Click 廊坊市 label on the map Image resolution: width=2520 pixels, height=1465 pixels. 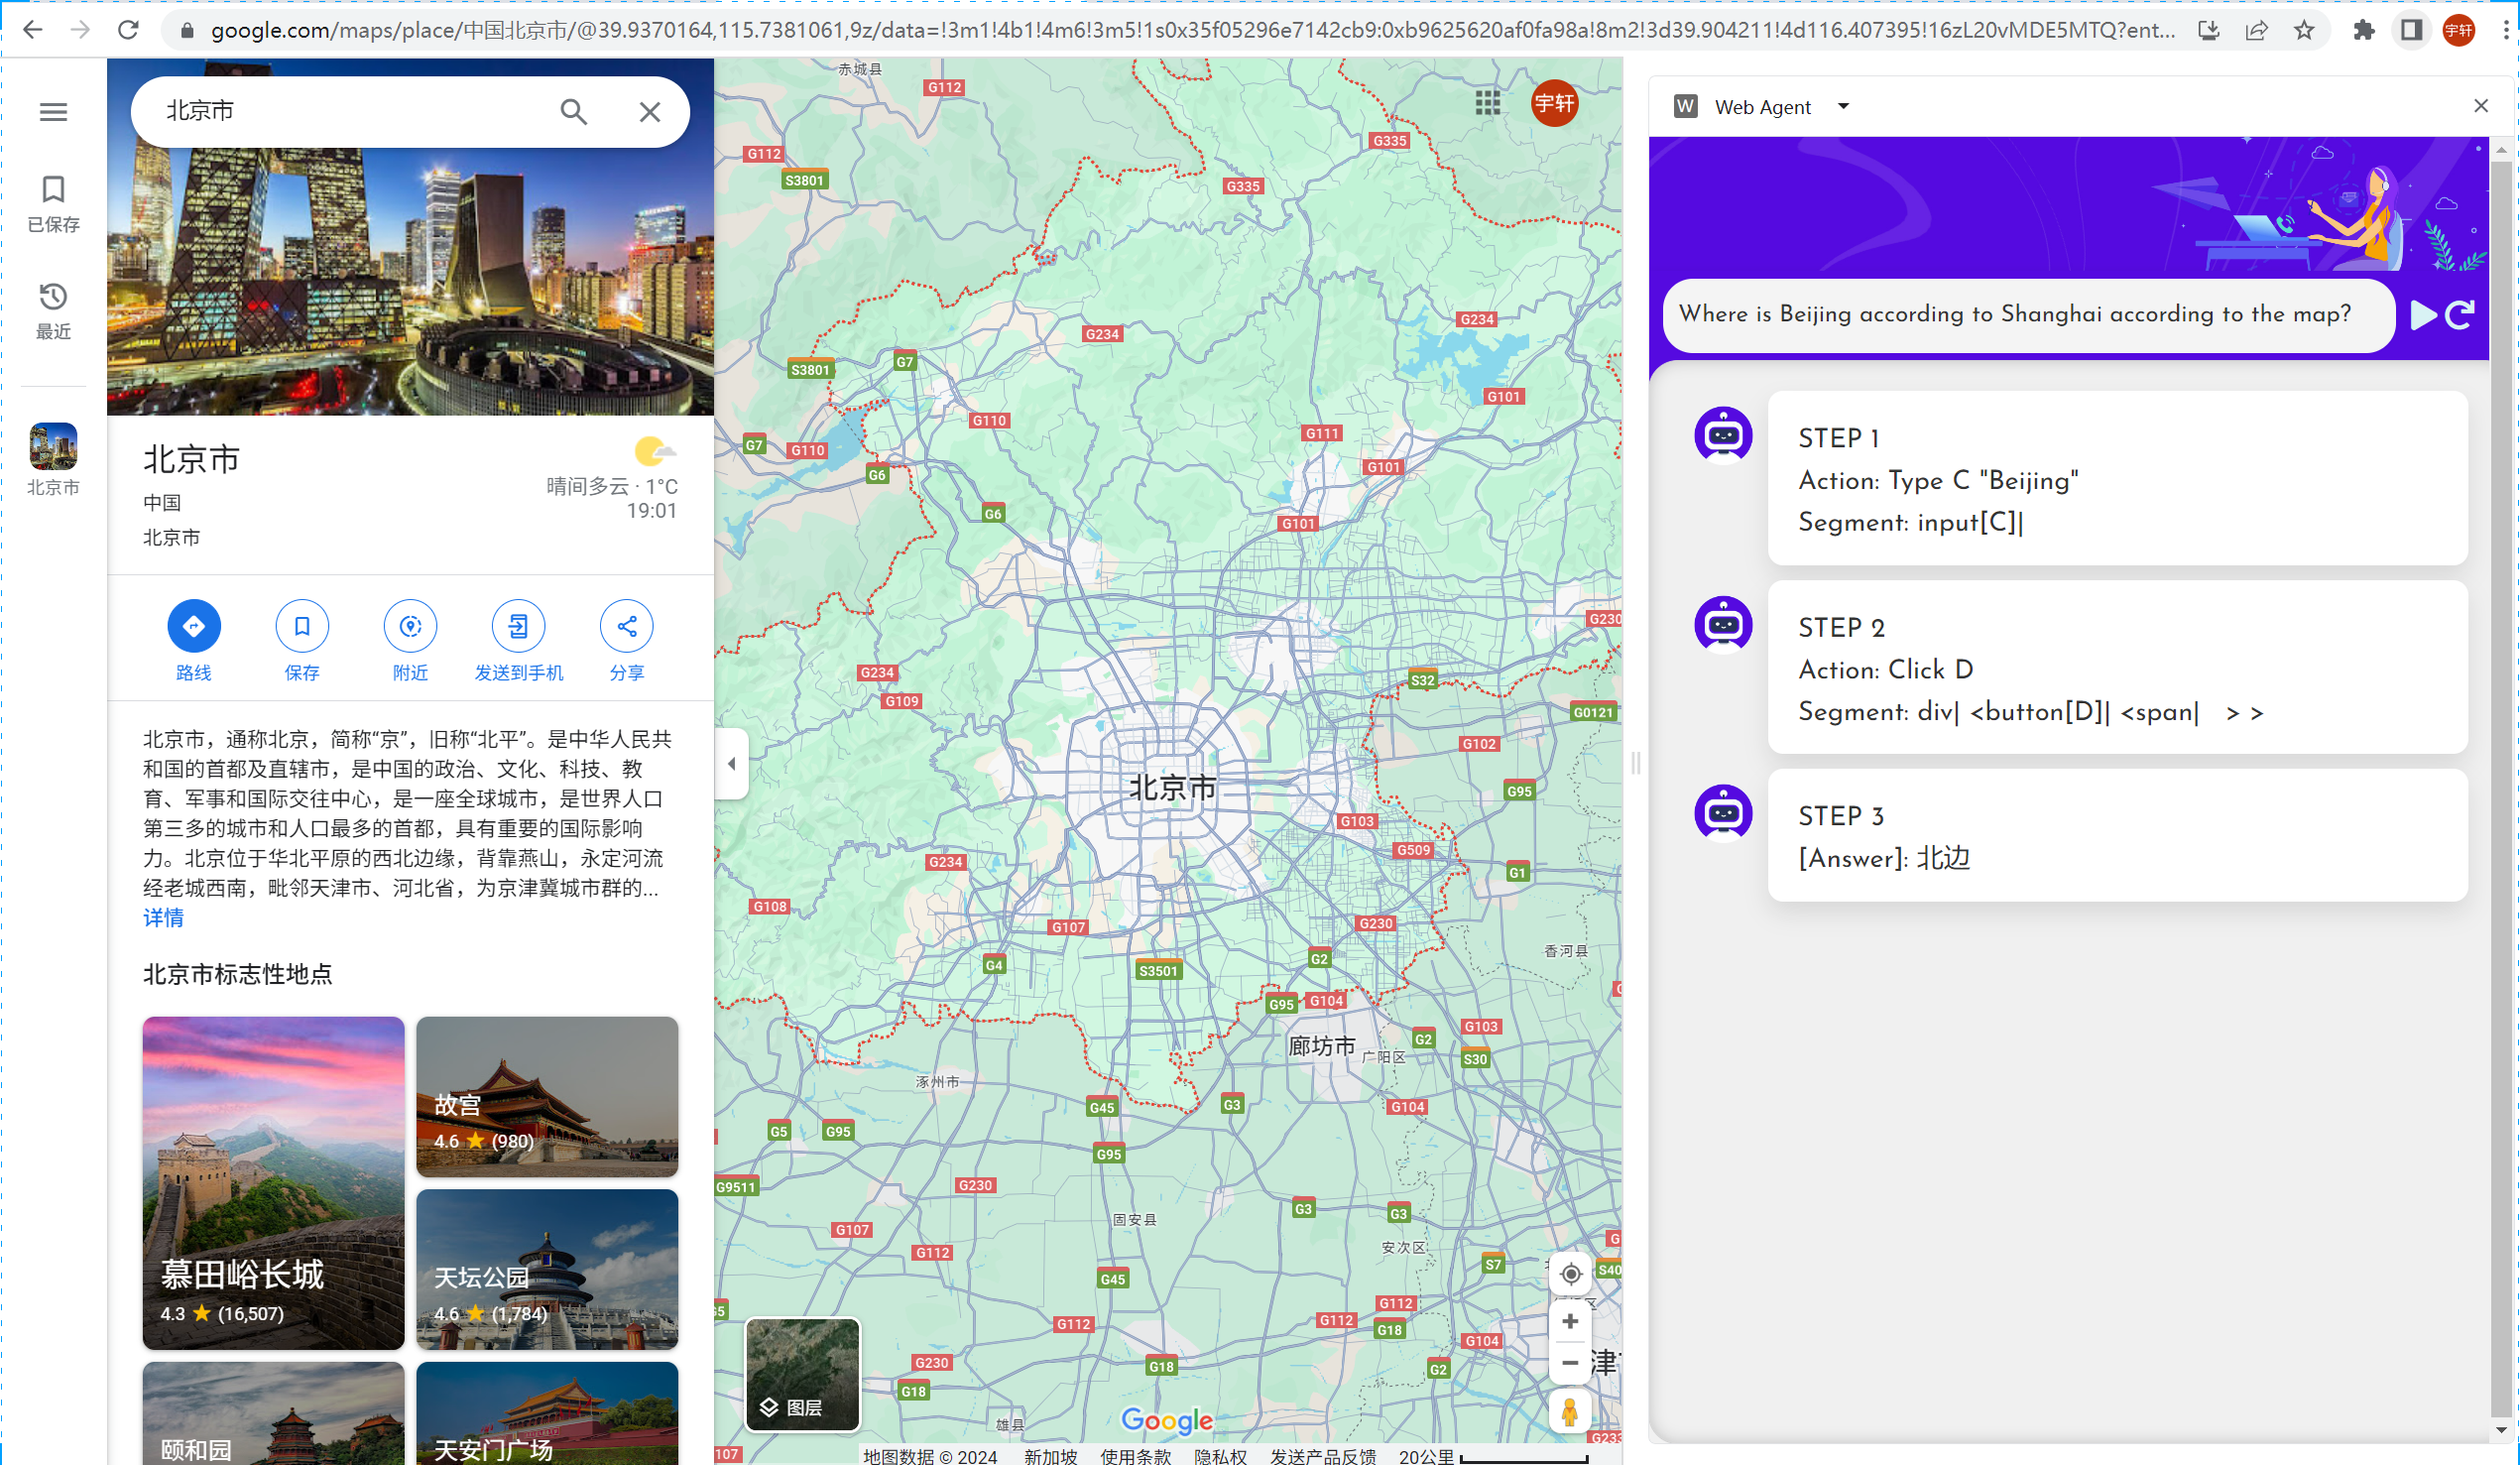coord(1321,1046)
